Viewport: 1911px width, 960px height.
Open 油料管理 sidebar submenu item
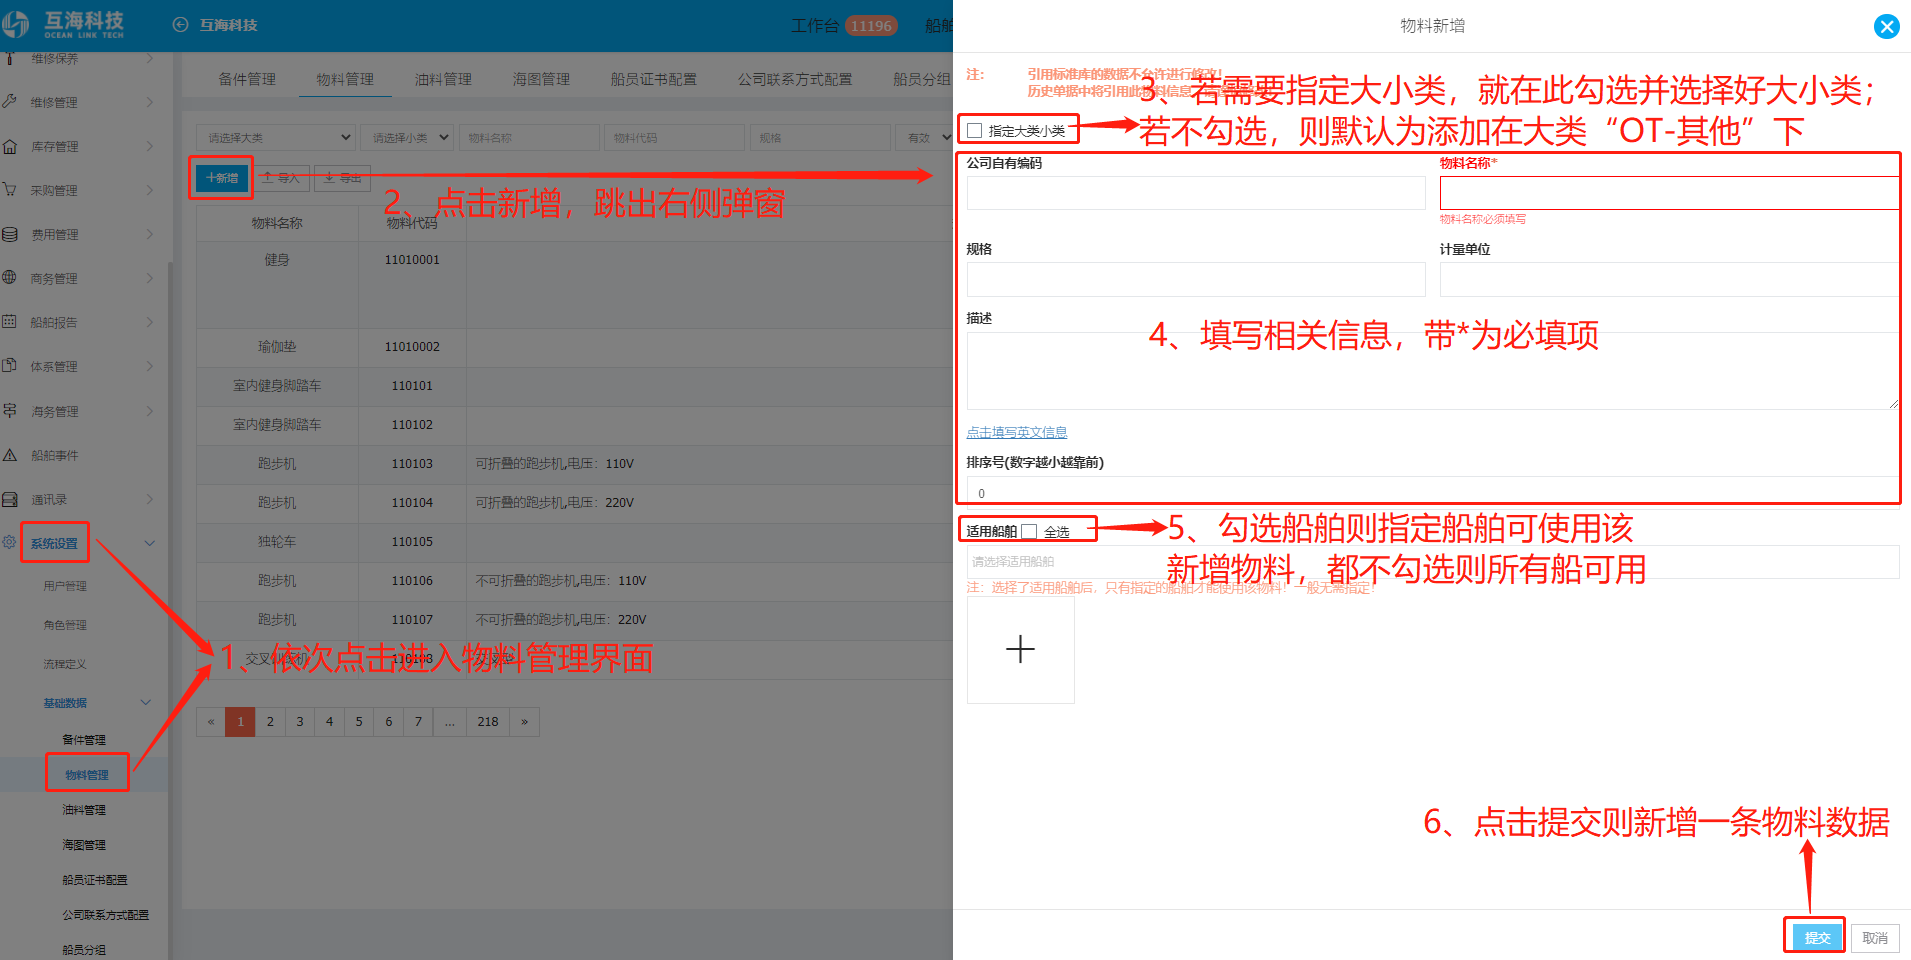coord(84,810)
